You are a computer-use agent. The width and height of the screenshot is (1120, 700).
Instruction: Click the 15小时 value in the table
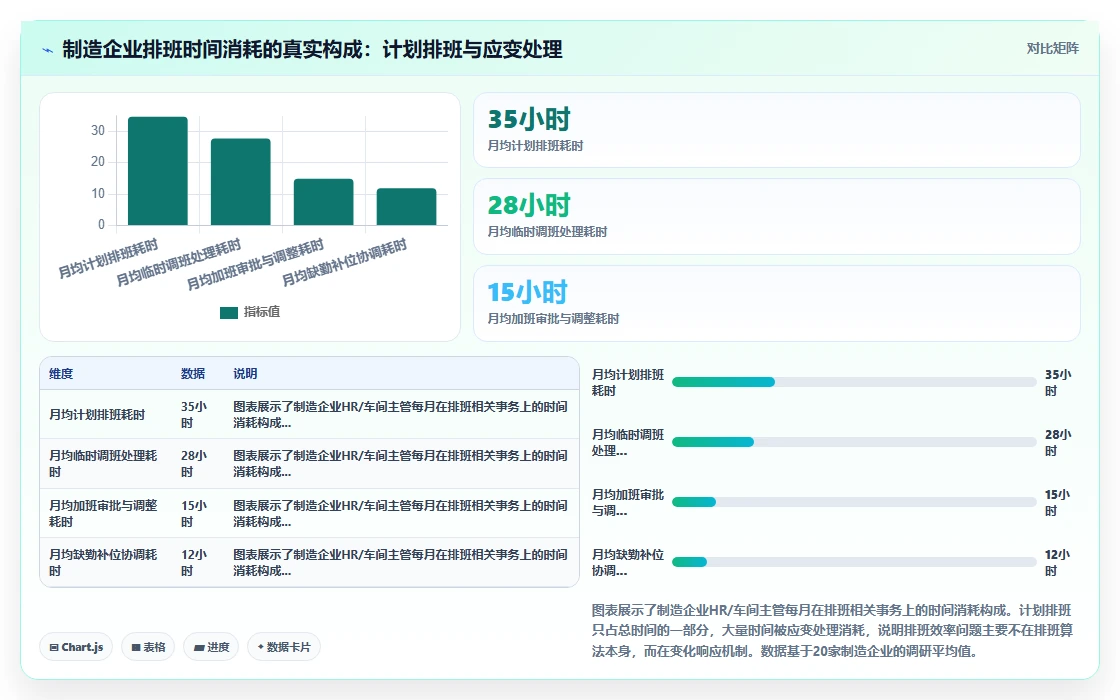194,514
